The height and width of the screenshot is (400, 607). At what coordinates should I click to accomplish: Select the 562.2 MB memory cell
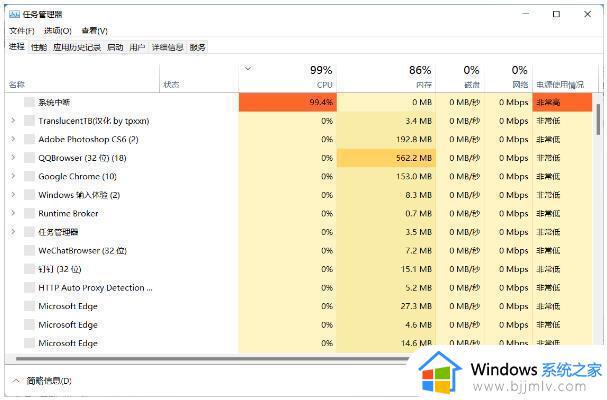click(x=386, y=158)
